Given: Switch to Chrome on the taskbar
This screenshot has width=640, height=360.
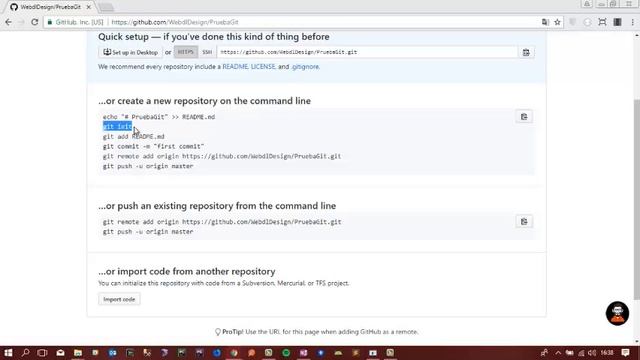Looking at the screenshot, I should click(234, 353).
